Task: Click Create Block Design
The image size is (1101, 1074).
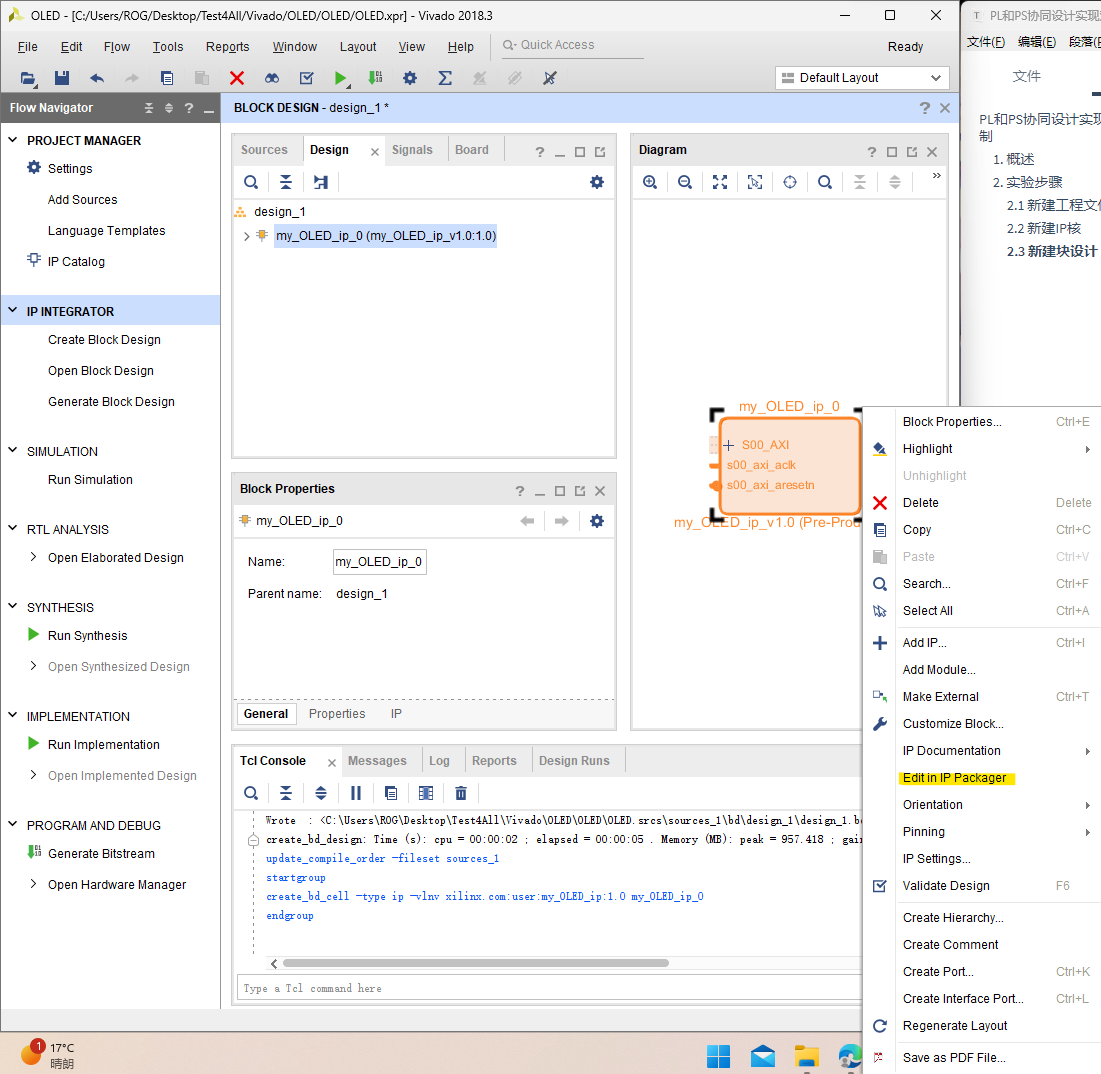Action: coord(105,340)
